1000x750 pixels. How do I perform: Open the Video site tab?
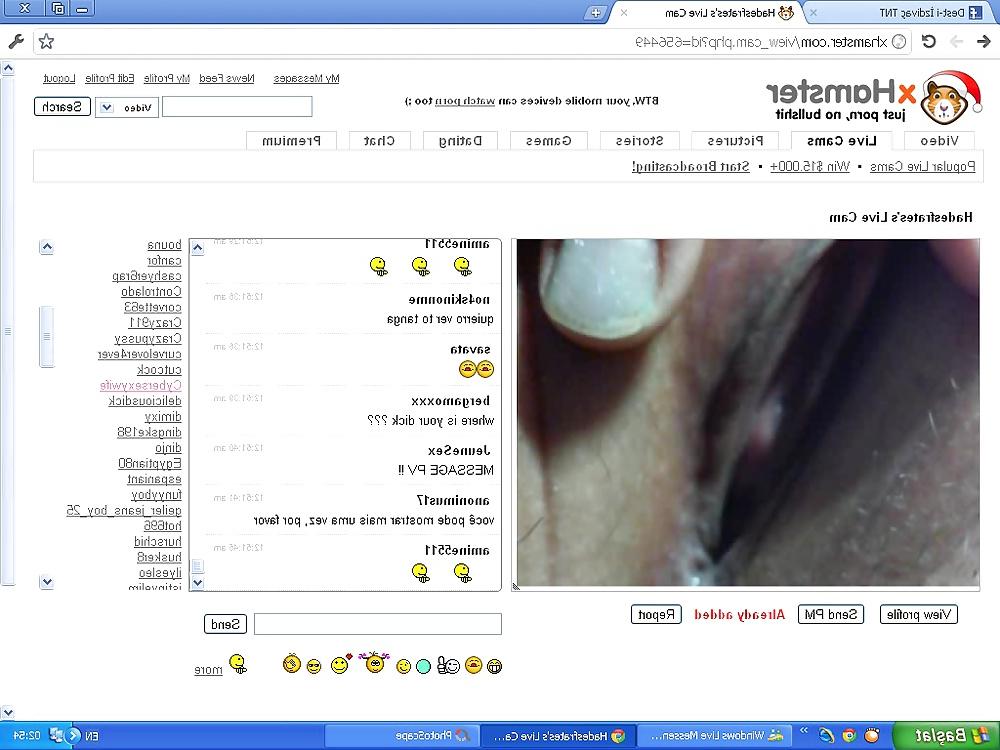pyautogui.click(x=939, y=141)
